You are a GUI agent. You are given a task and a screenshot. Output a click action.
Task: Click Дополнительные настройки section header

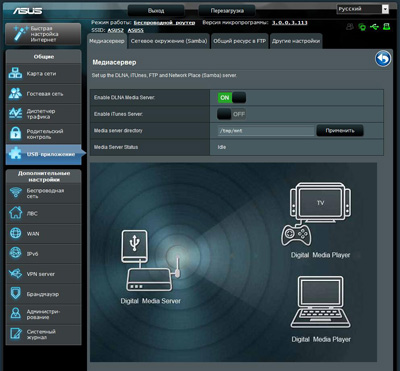tap(44, 176)
